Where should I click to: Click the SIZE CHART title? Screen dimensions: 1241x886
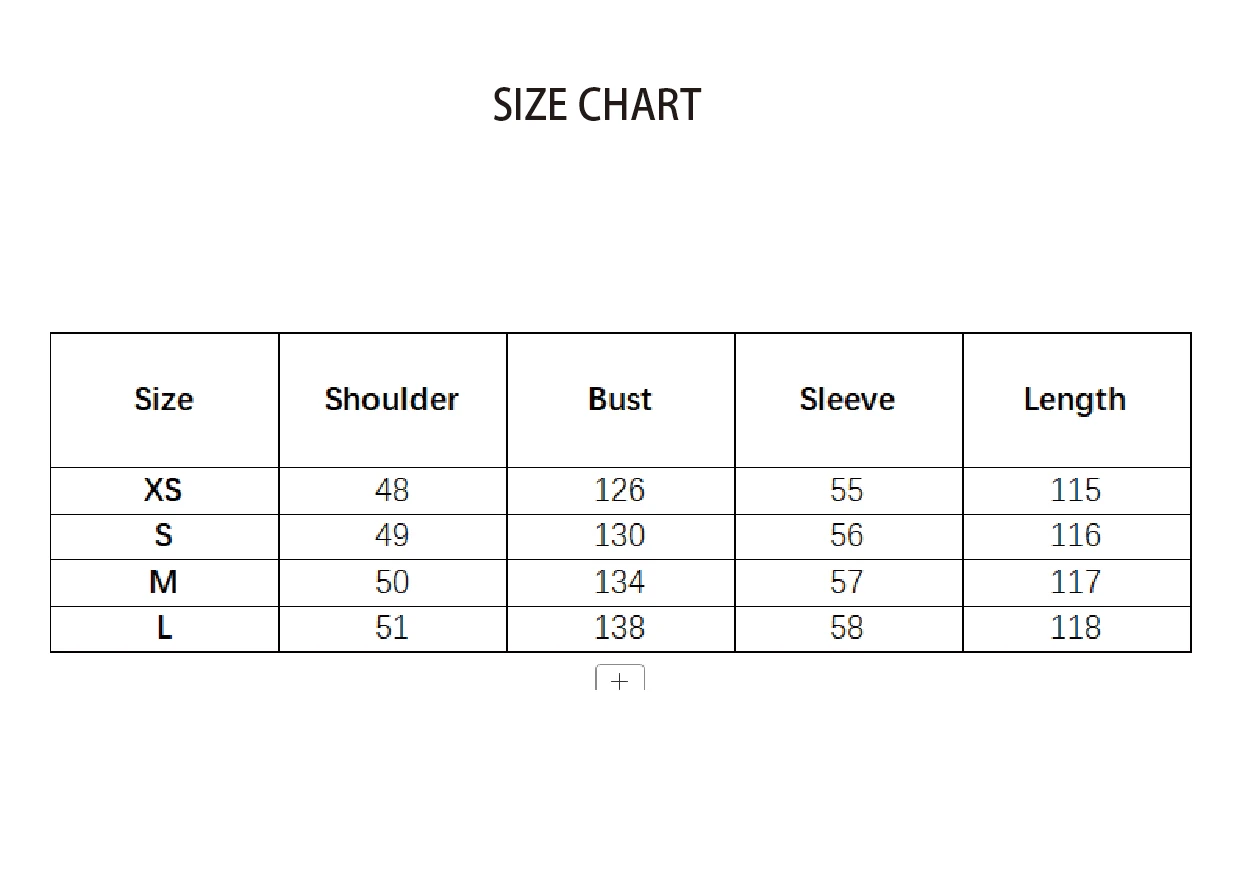(x=597, y=106)
